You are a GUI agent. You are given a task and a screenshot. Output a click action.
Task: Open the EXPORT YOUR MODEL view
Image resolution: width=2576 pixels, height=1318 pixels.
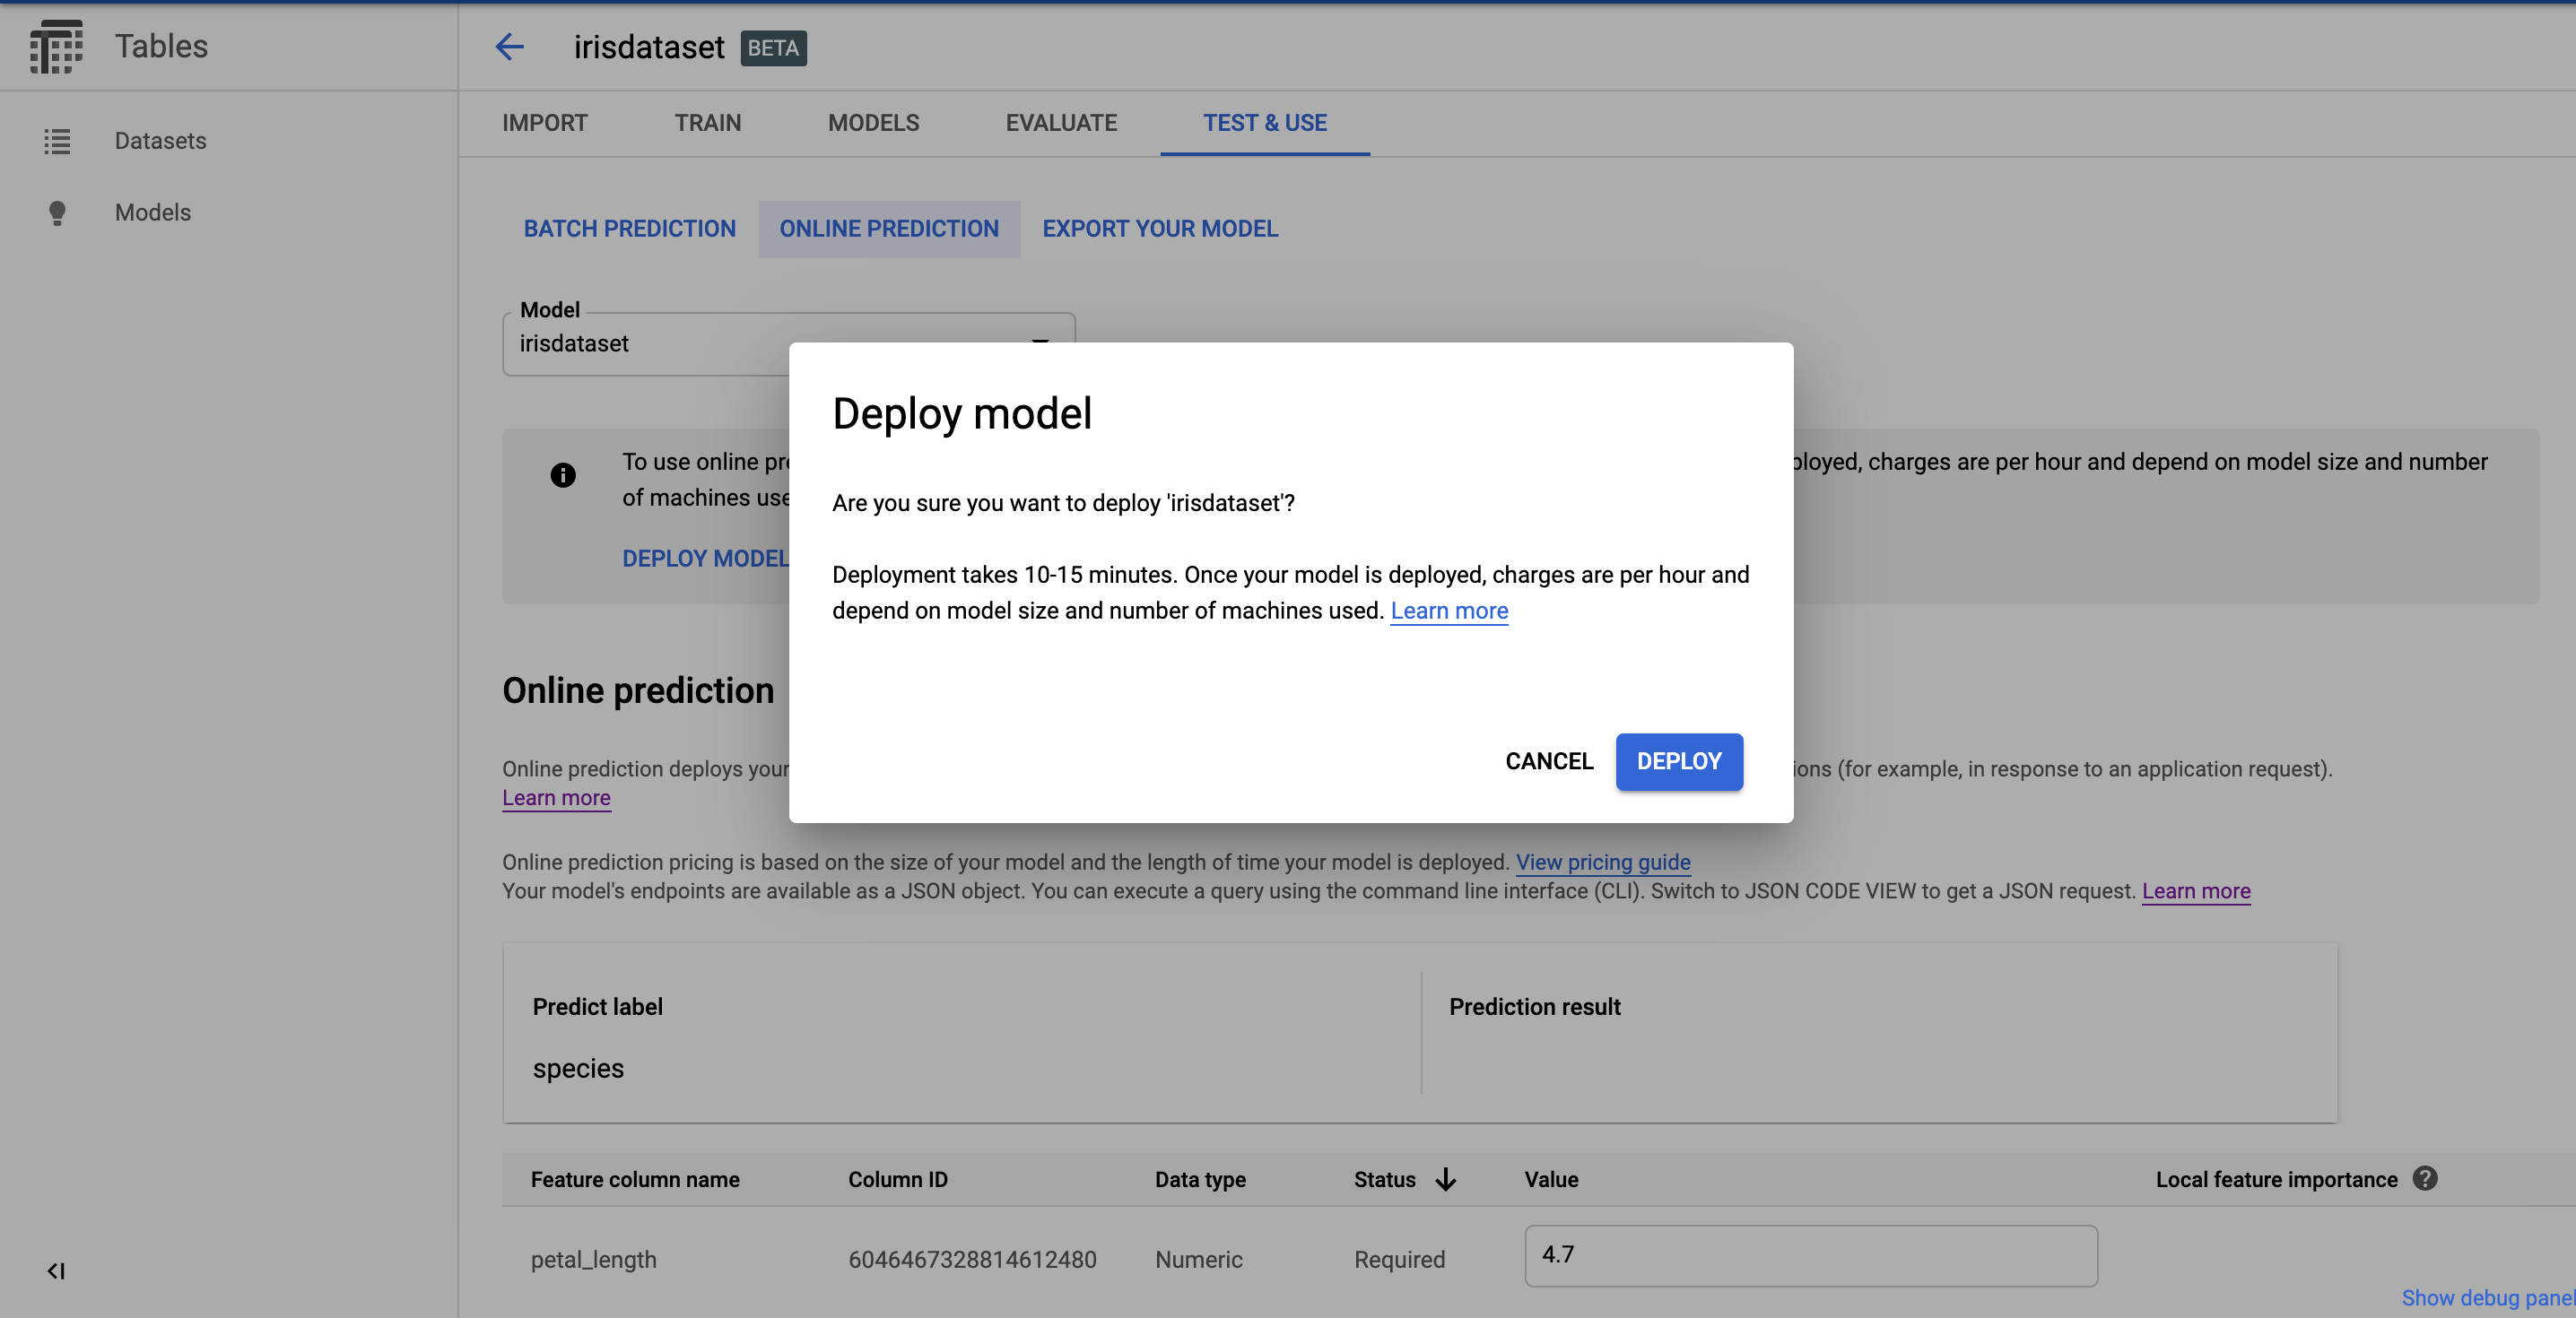click(x=1160, y=229)
